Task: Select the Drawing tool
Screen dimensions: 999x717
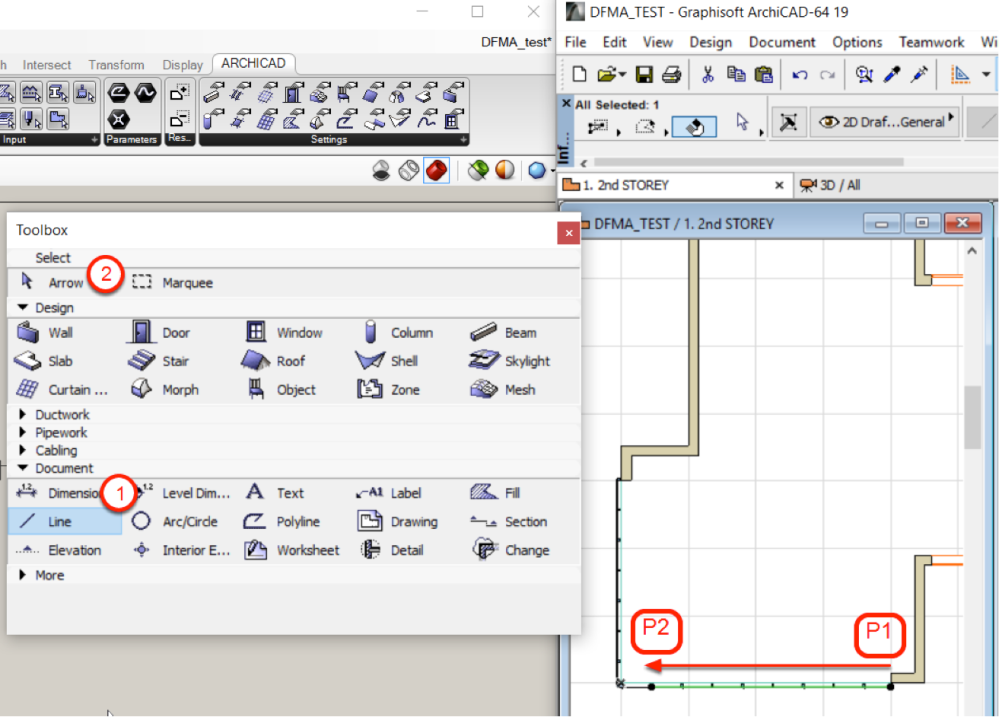Action: 398,521
